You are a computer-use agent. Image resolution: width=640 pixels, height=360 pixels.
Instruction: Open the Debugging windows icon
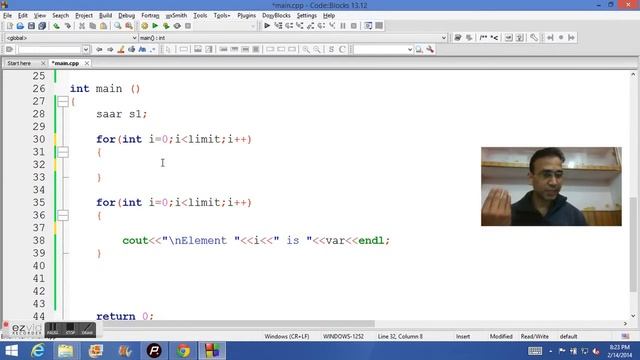368,26
